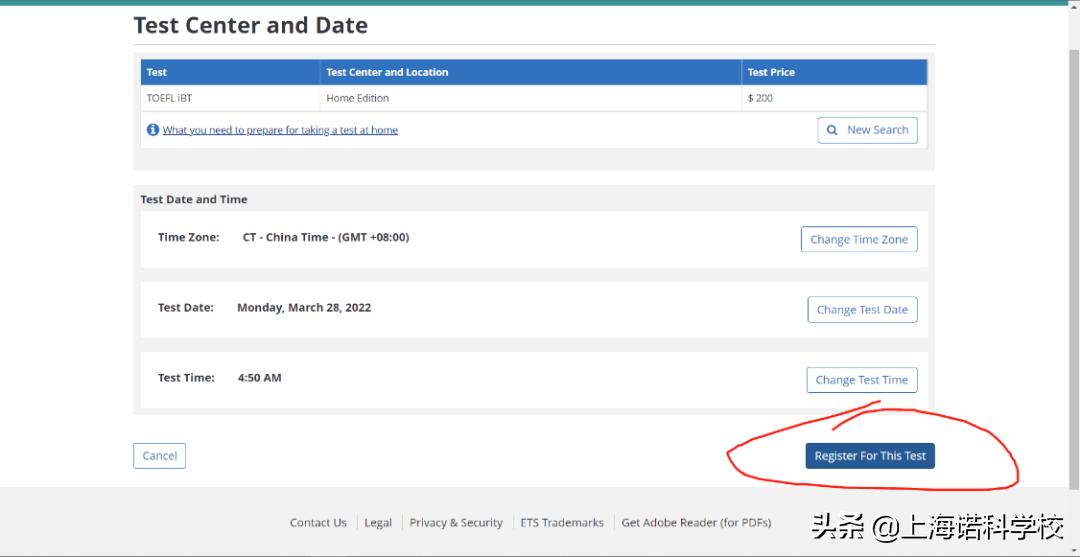
Task: Start a New Search
Action: tap(867, 130)
